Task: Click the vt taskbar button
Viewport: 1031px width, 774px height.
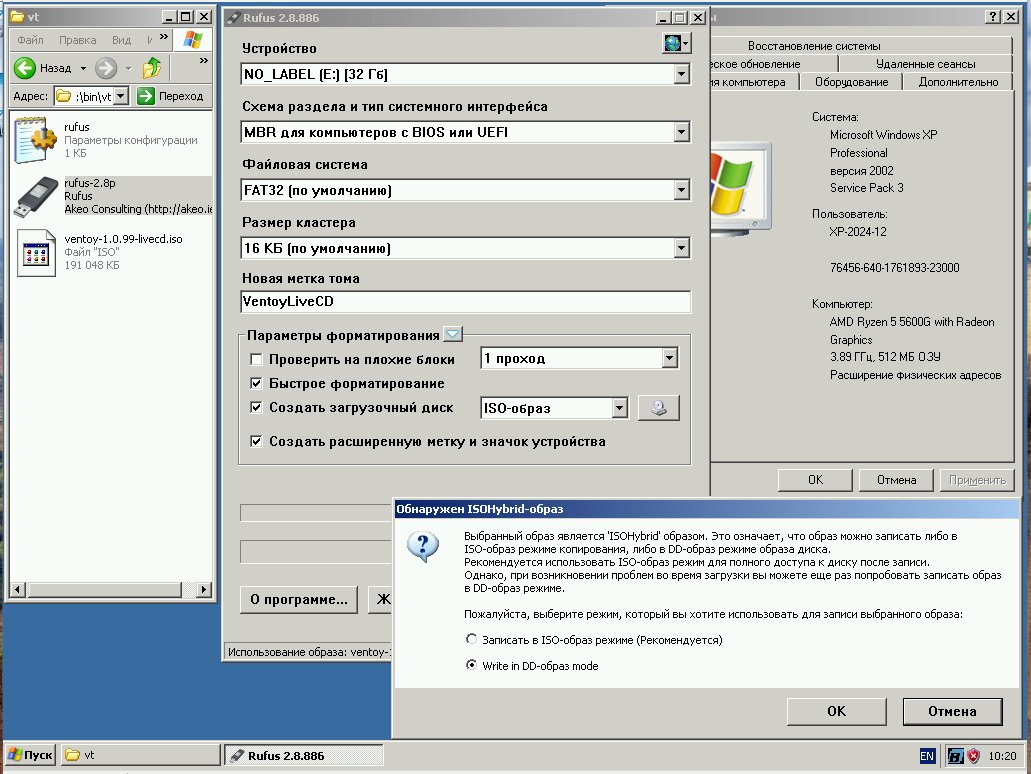Action: tap(141, 756)
